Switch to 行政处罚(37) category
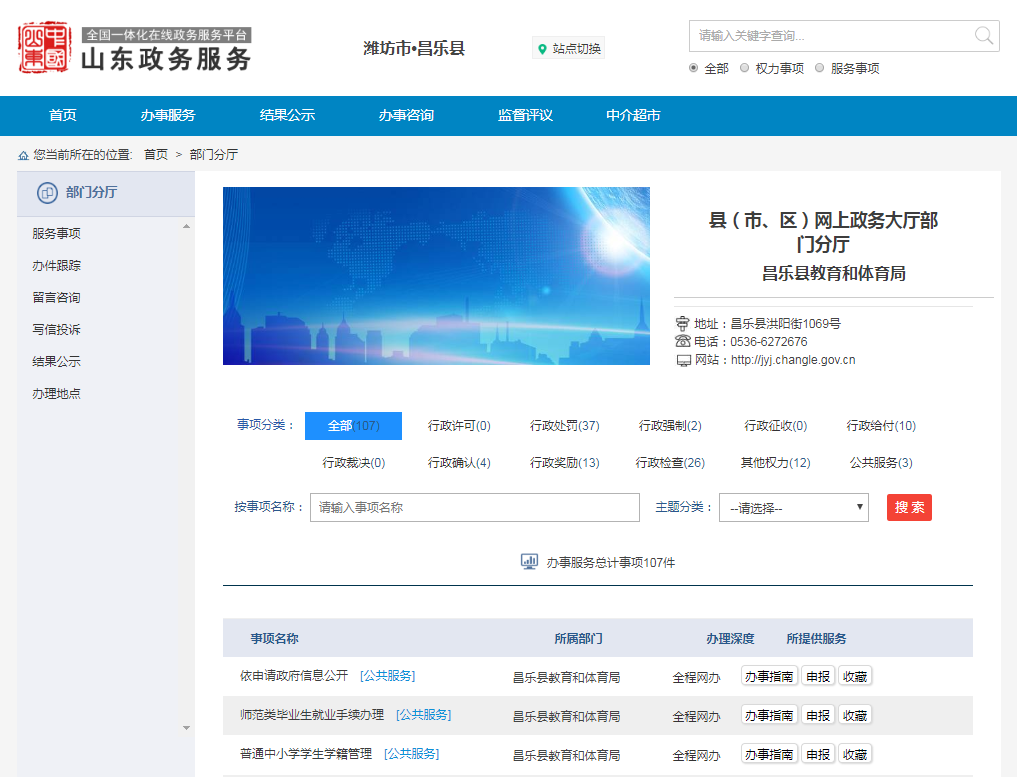Image resolution: width=1017 pixels, height=777 pixels. (564, 426)
